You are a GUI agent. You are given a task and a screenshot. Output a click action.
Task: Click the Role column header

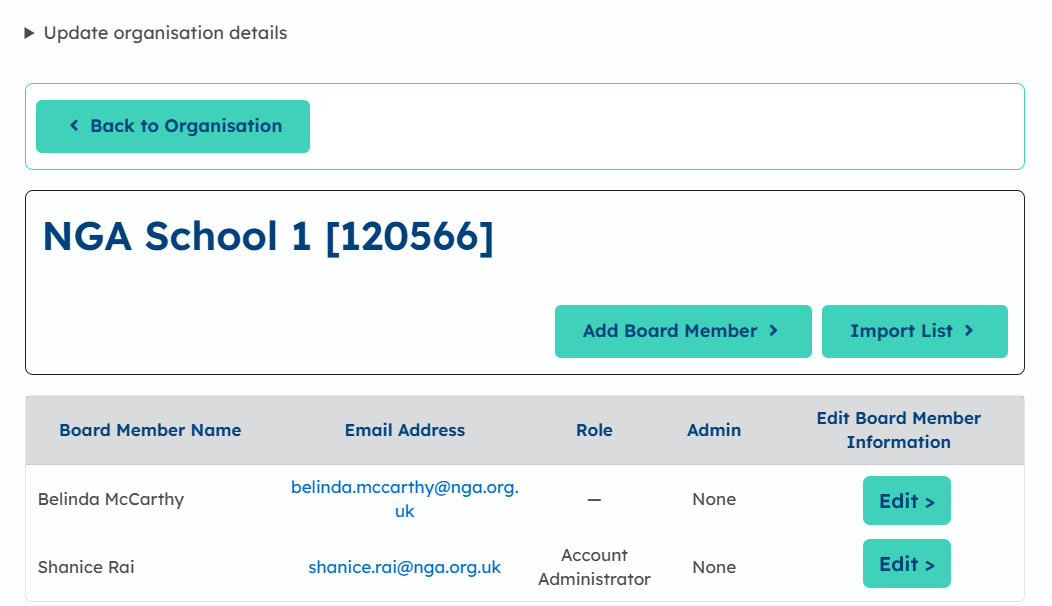tap(594, 430)
